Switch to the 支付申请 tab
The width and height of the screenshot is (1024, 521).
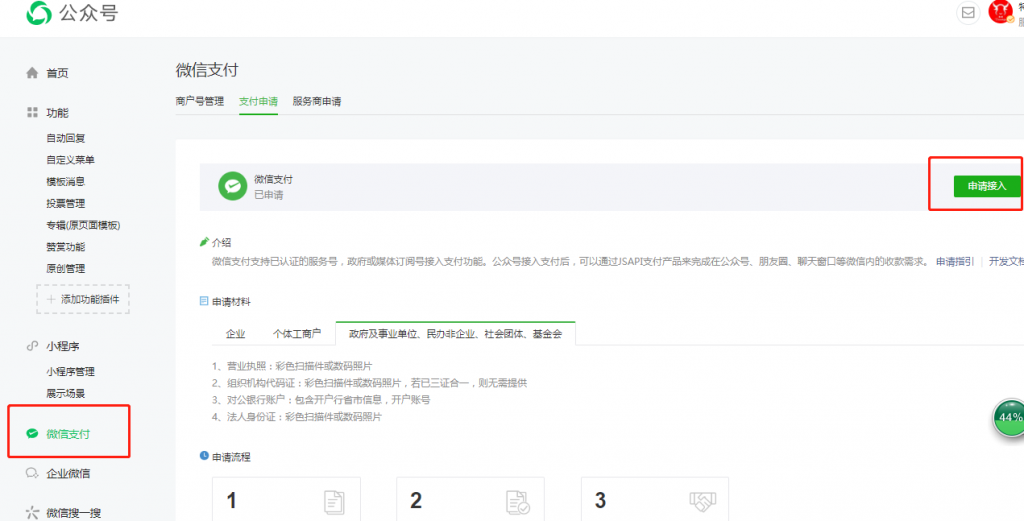258,101
